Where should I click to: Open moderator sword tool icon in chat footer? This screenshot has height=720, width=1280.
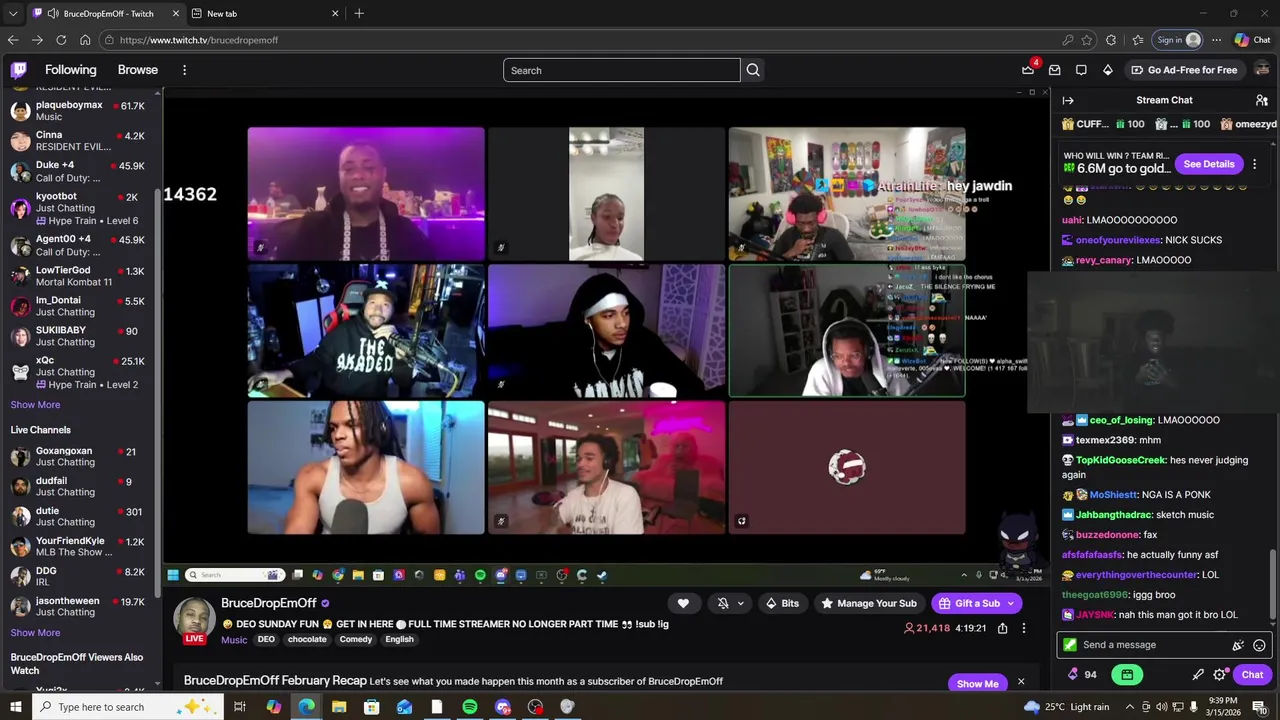click(1198, 675)
